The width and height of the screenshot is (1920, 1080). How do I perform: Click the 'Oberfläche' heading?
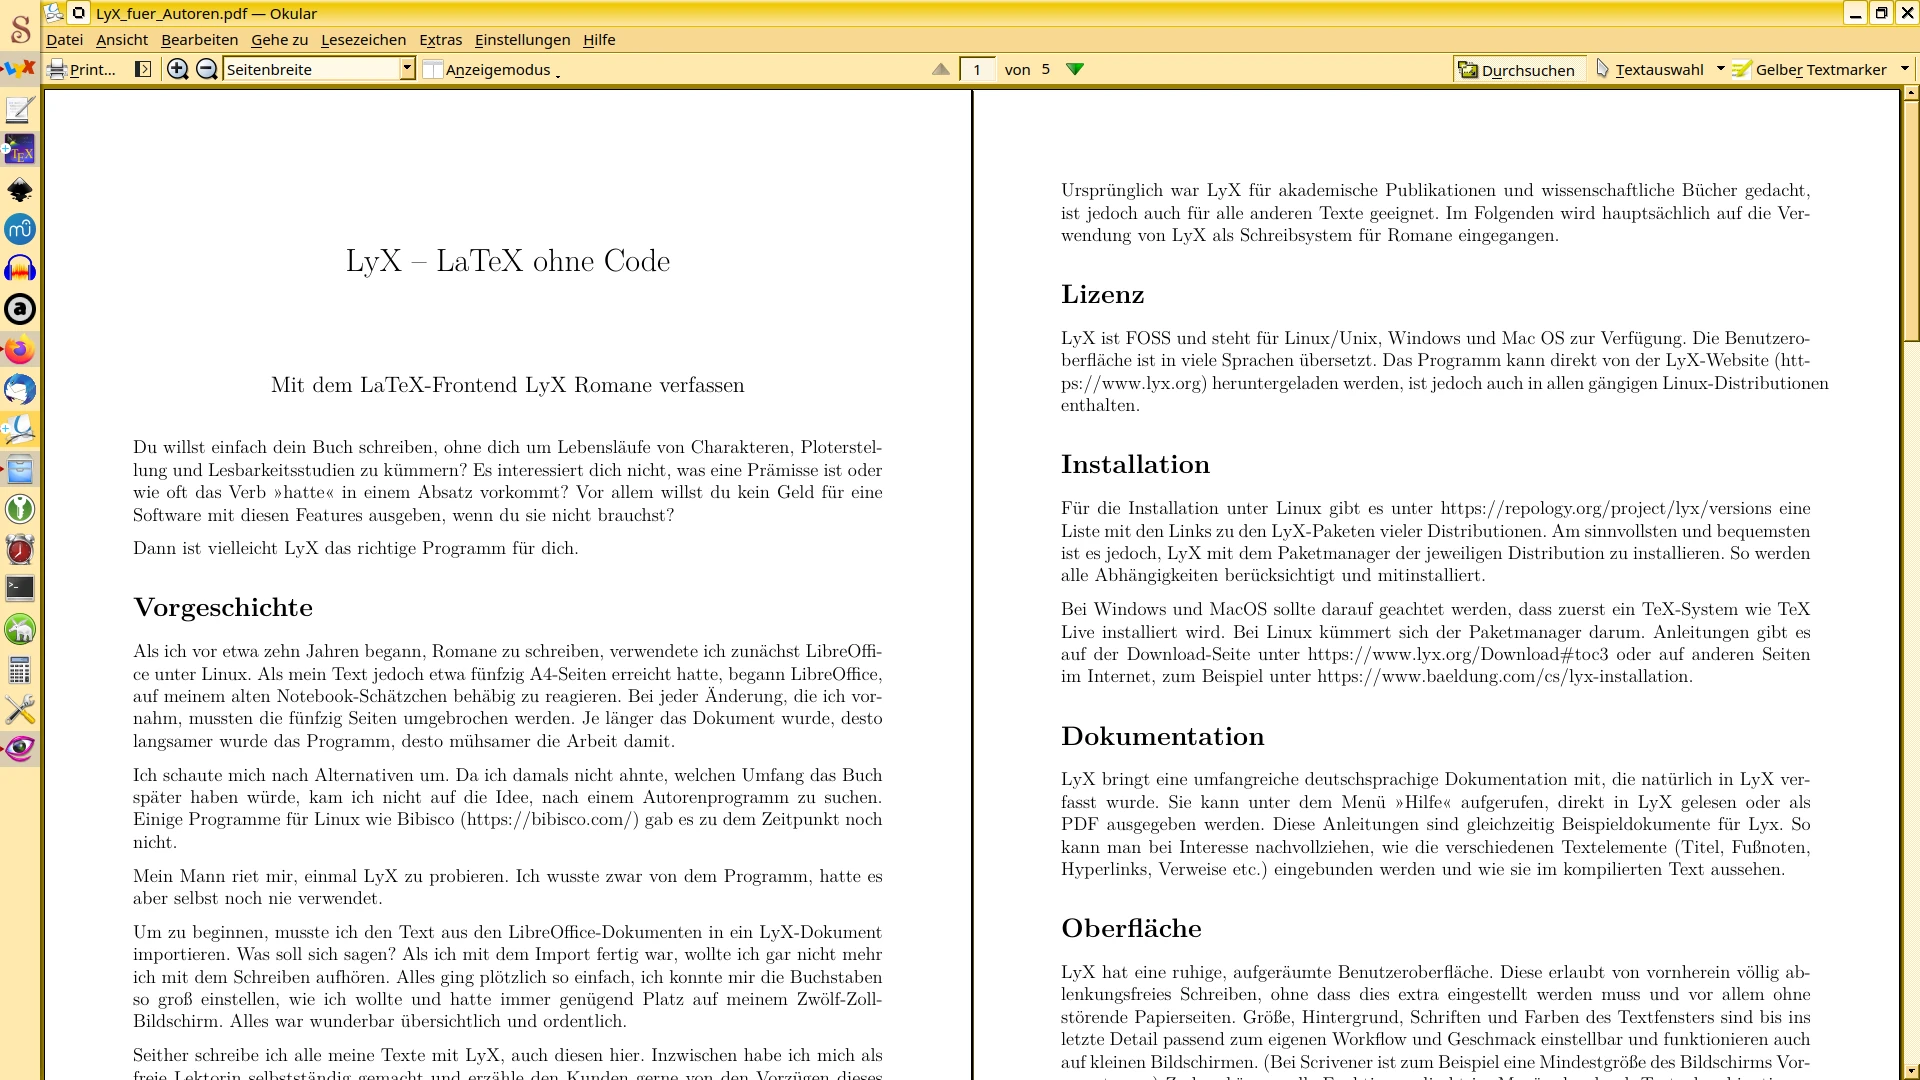pyautogui.click(x=1131, y=929)
